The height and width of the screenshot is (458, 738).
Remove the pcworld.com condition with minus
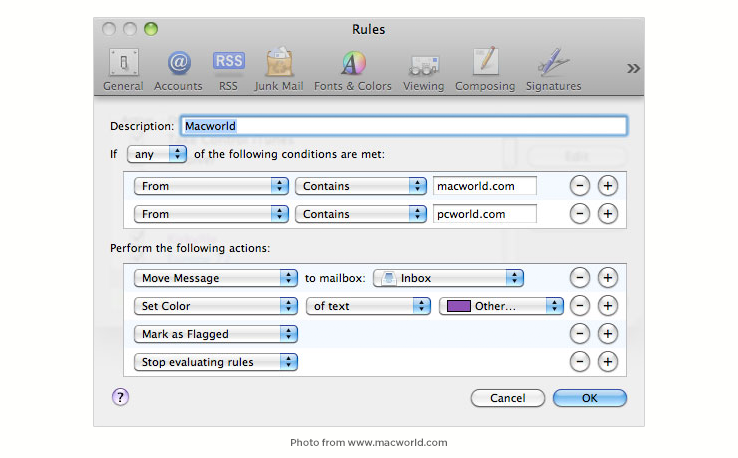coord(580,214)
